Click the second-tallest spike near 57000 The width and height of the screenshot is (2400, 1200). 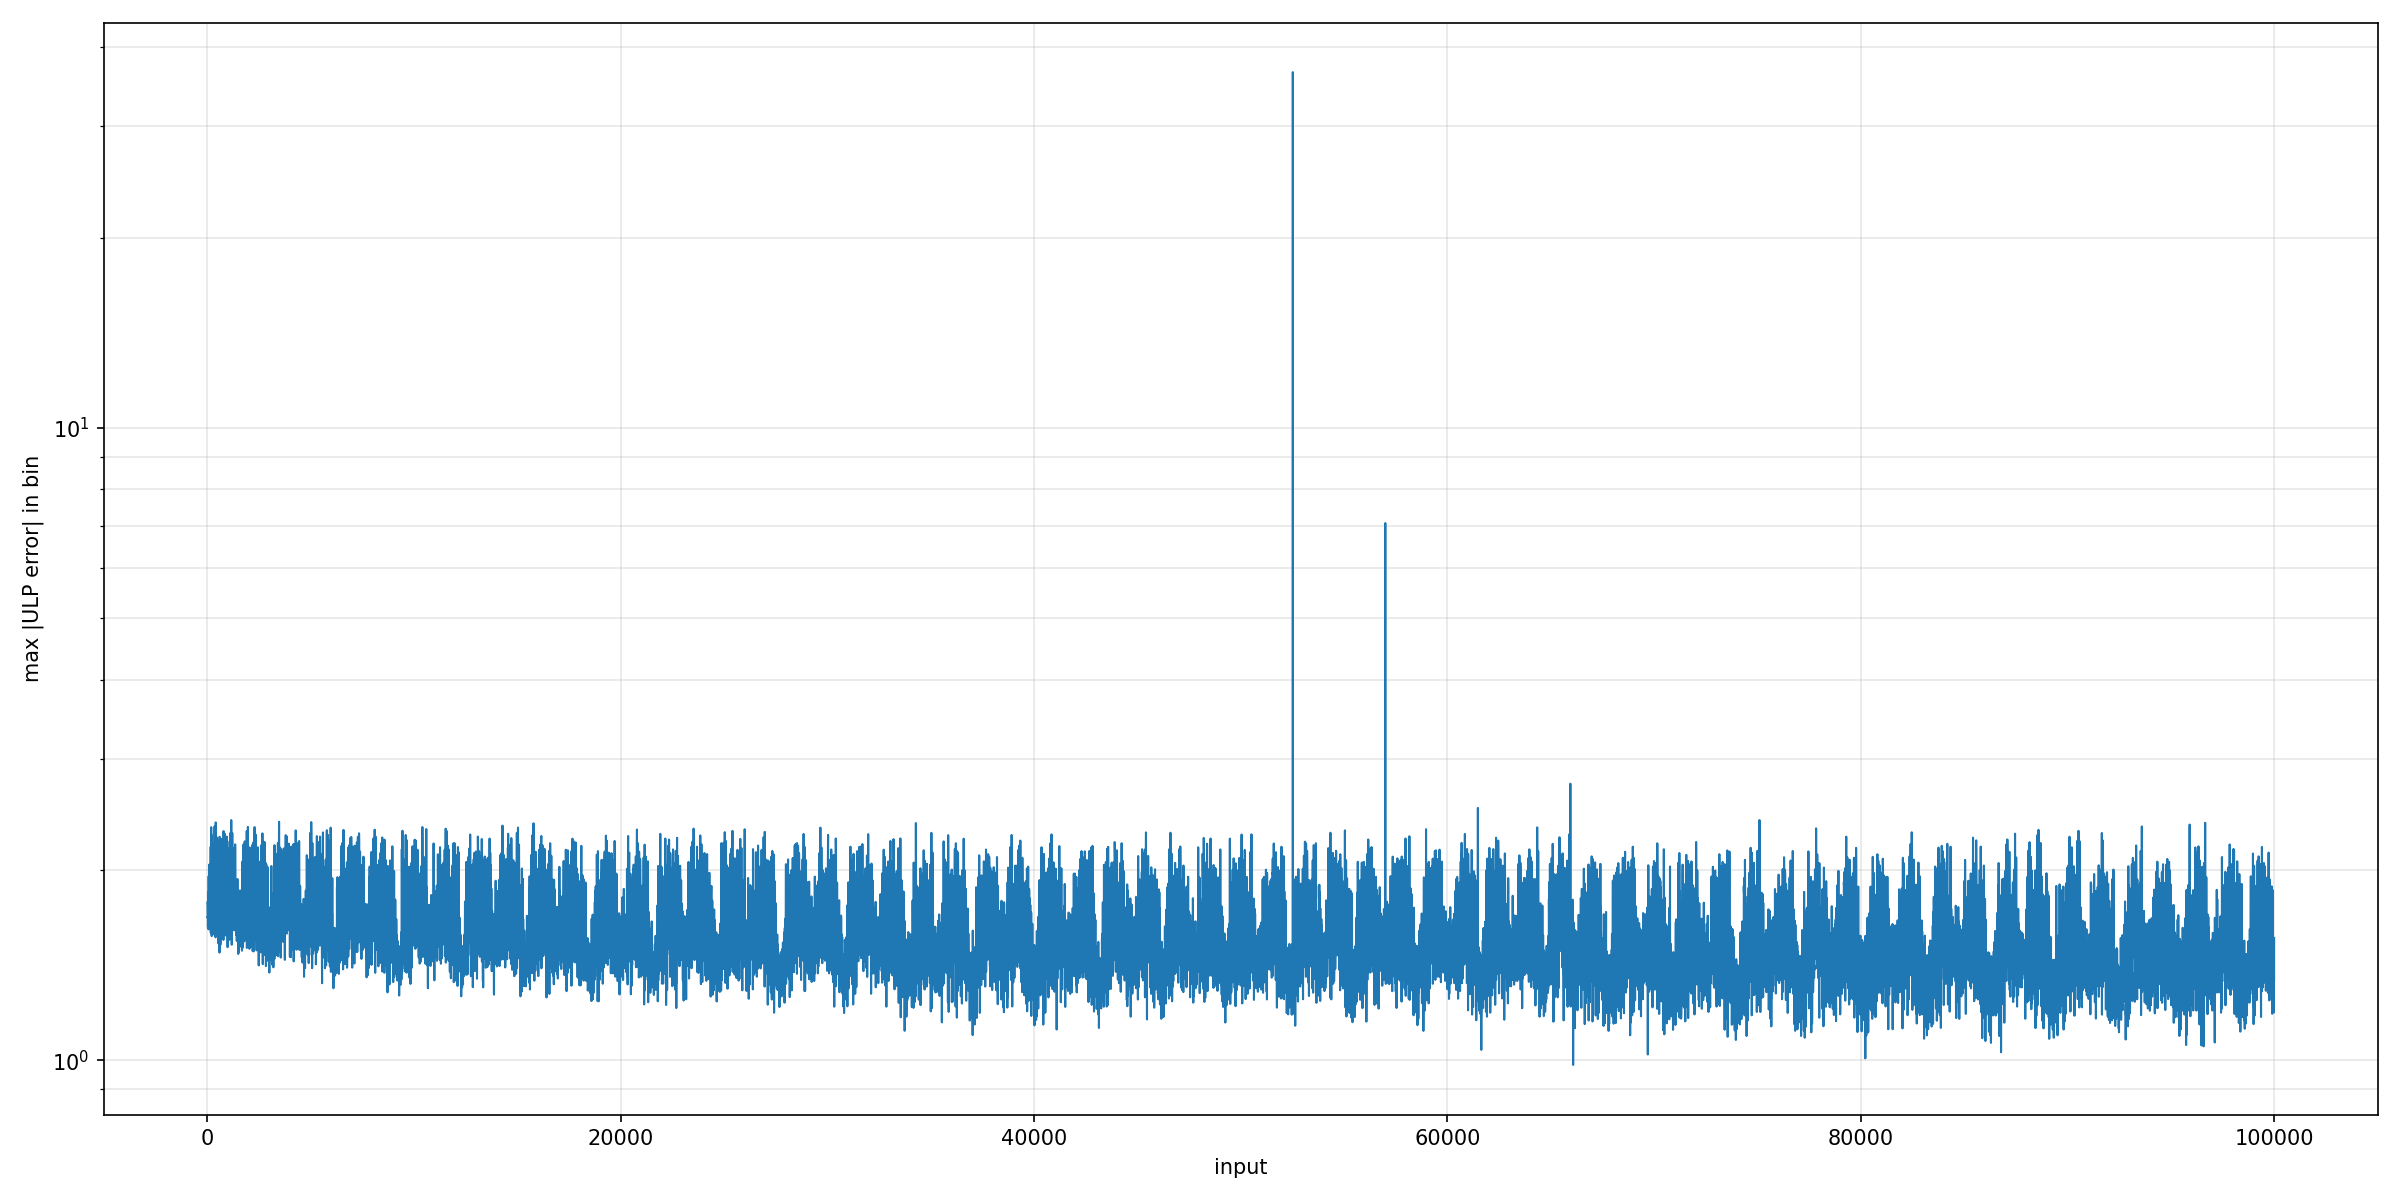click(1385, 525)
